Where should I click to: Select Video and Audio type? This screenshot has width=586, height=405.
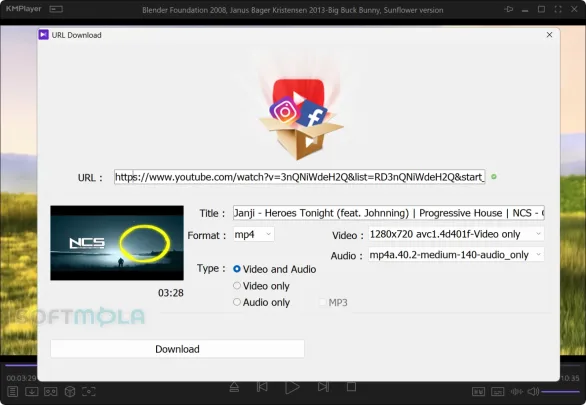[275, 269]
